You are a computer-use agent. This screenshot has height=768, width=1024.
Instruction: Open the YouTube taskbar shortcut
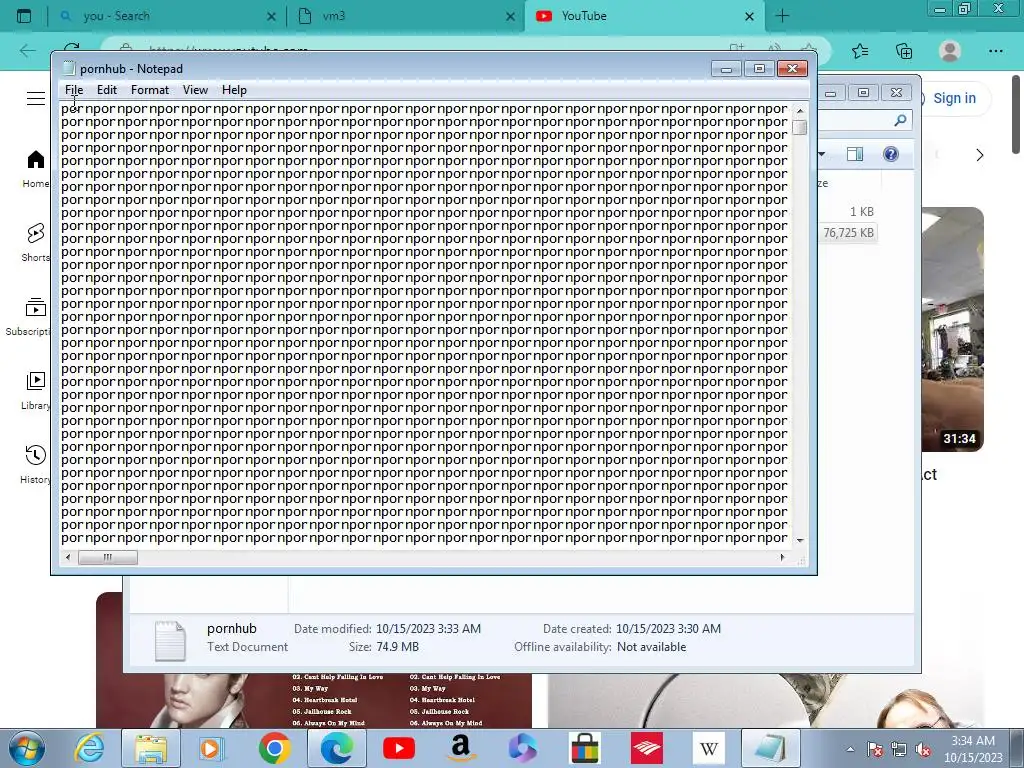point(398,748)
